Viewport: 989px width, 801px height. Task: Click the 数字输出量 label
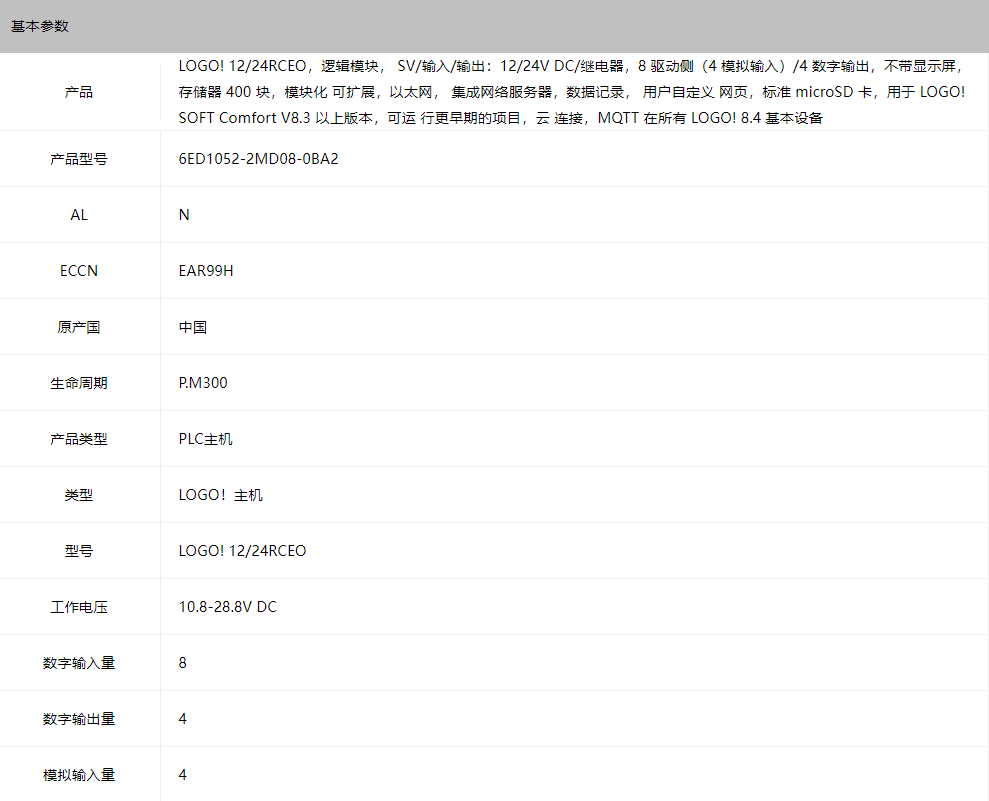79,719
